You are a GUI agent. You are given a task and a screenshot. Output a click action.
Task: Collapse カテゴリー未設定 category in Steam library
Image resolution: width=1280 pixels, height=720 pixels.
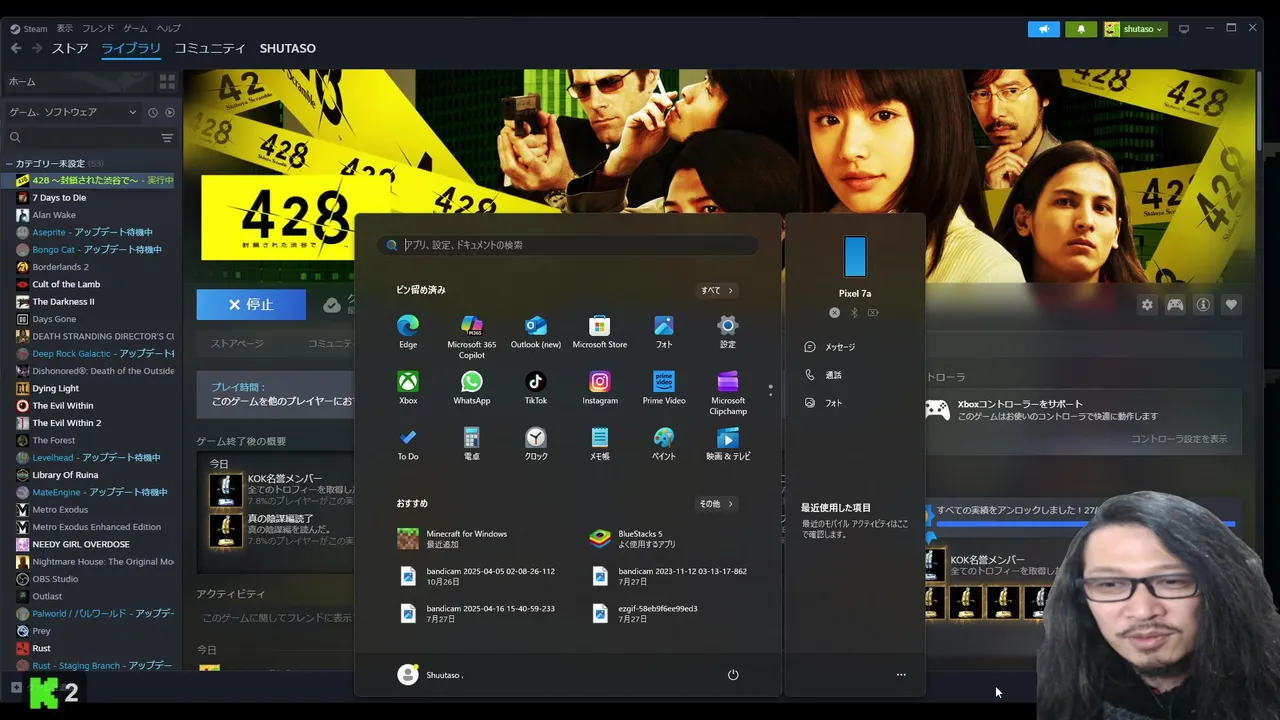[x=9, y=163]
